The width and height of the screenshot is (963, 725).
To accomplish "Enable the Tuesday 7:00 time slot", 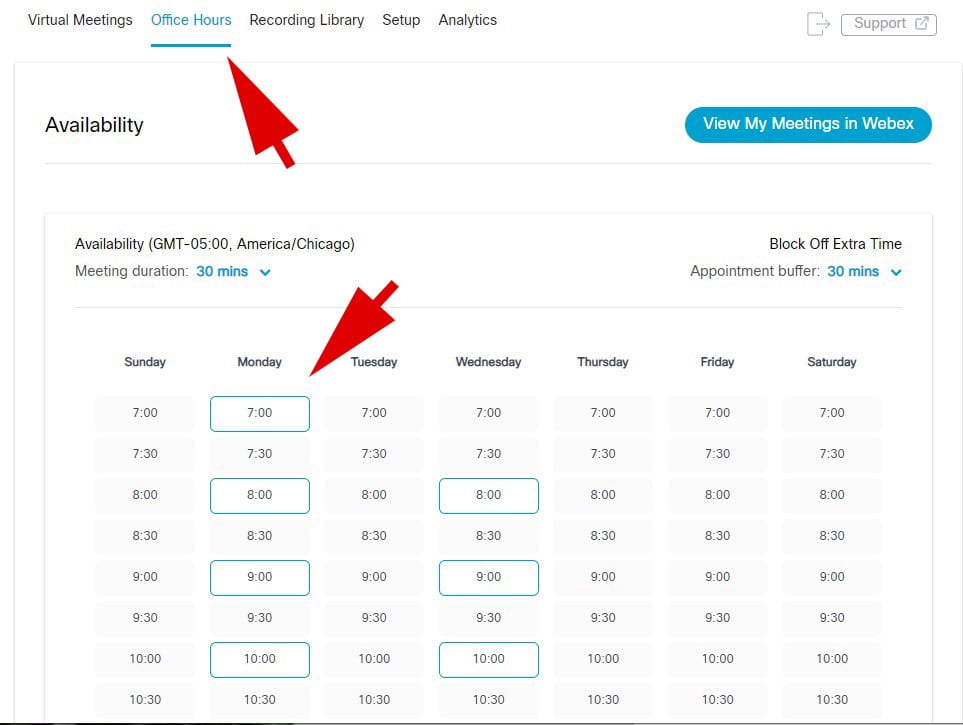I will (374, 413).
